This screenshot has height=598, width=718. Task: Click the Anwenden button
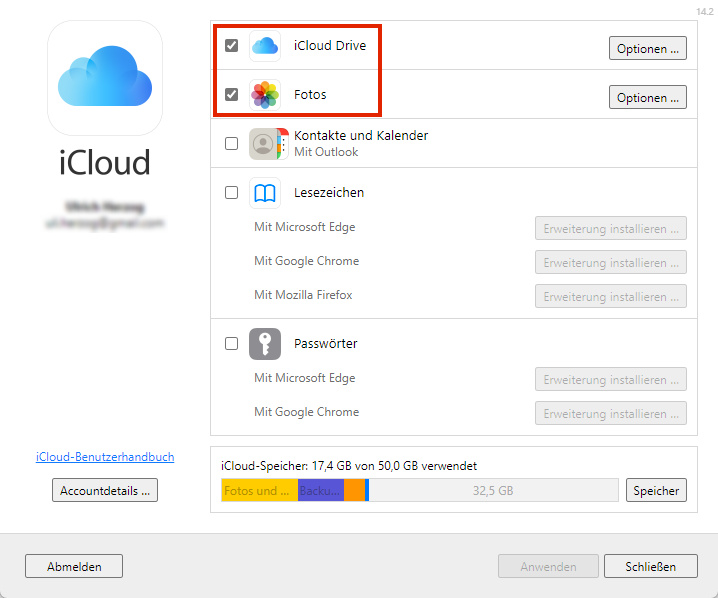coord(548,566)
